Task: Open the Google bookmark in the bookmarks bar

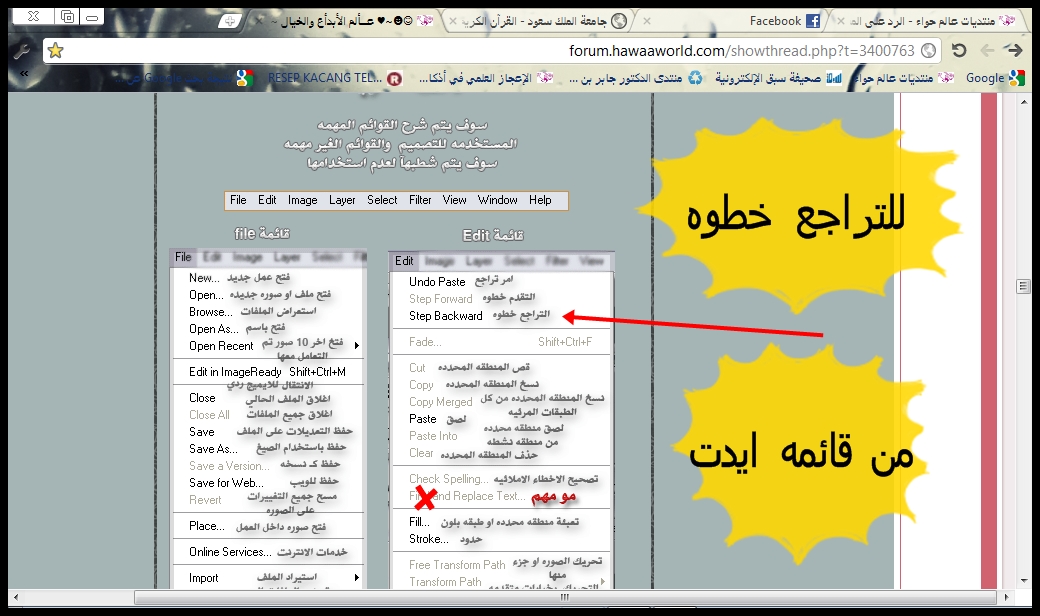Action: pos(994,78)
